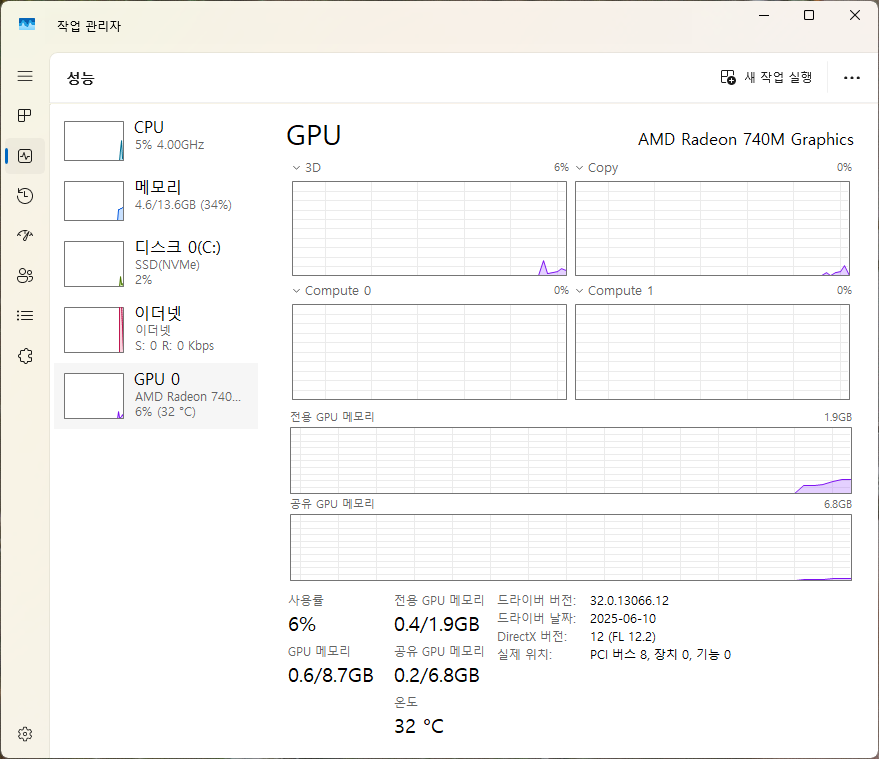Click the 0.6/8.7GB GPU memory value
This screenshot has height=759, width=879.
tap(331, 675)
